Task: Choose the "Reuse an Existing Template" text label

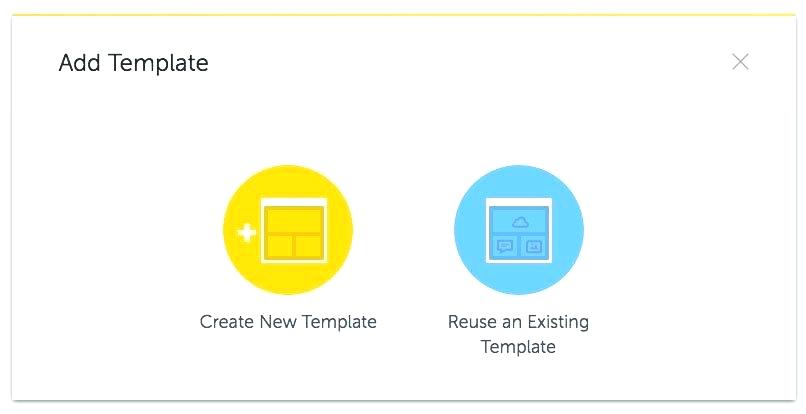Action: 518,334
